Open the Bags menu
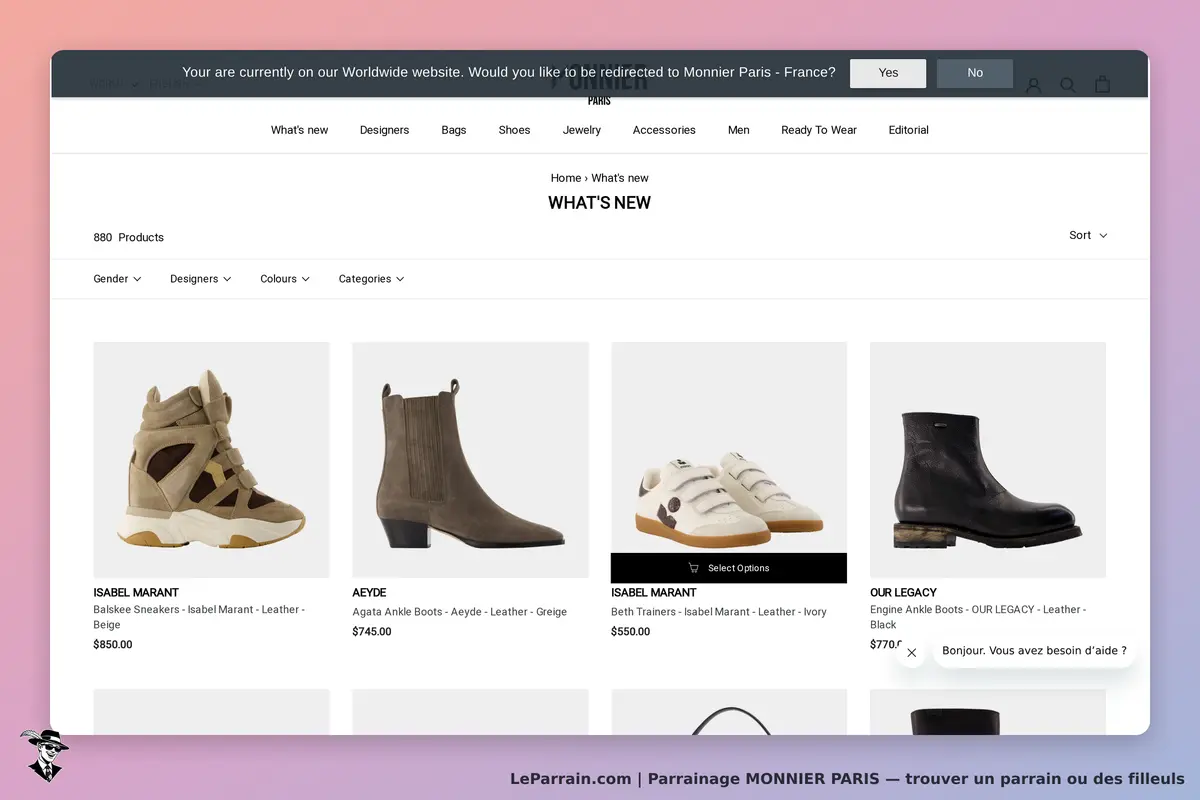The width and height of the screenshot is (1200, 800). (454, 130)
